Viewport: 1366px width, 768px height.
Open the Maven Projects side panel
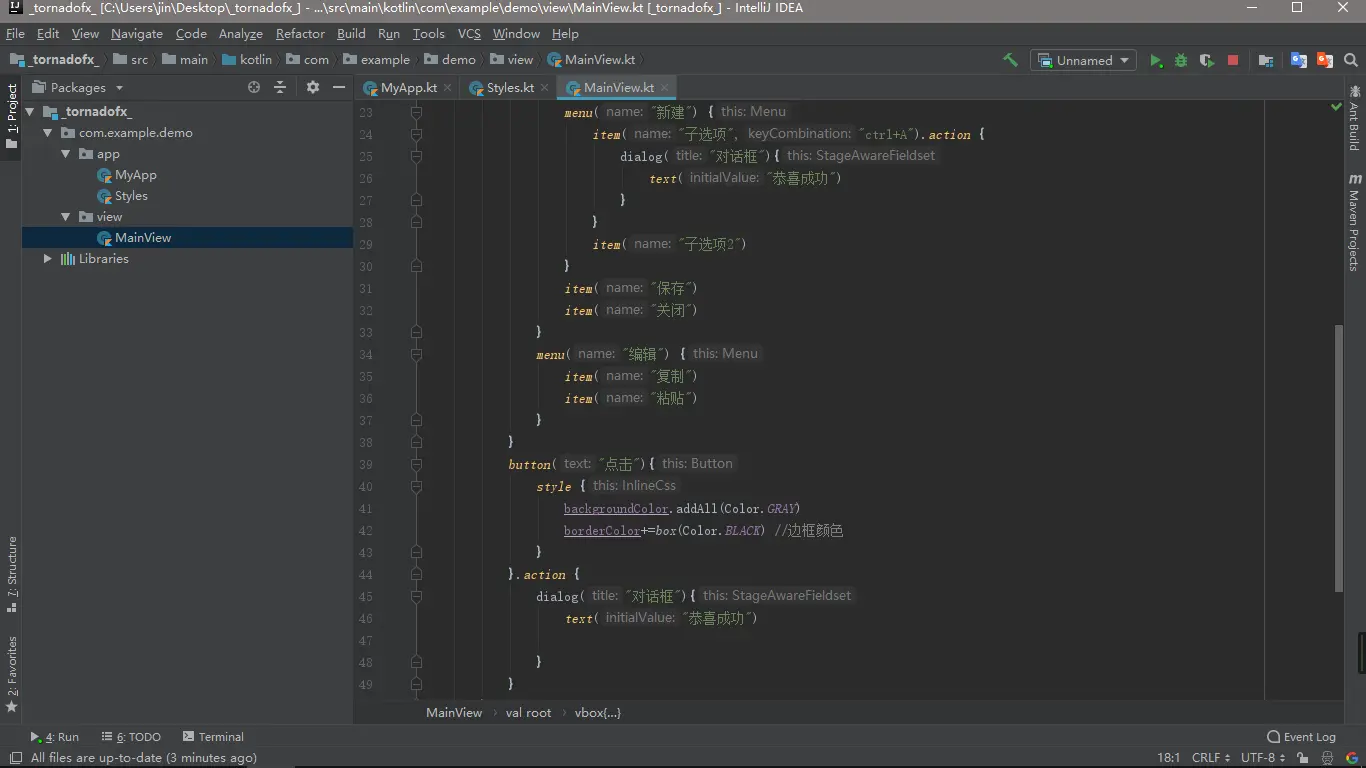pos(1354,221)
